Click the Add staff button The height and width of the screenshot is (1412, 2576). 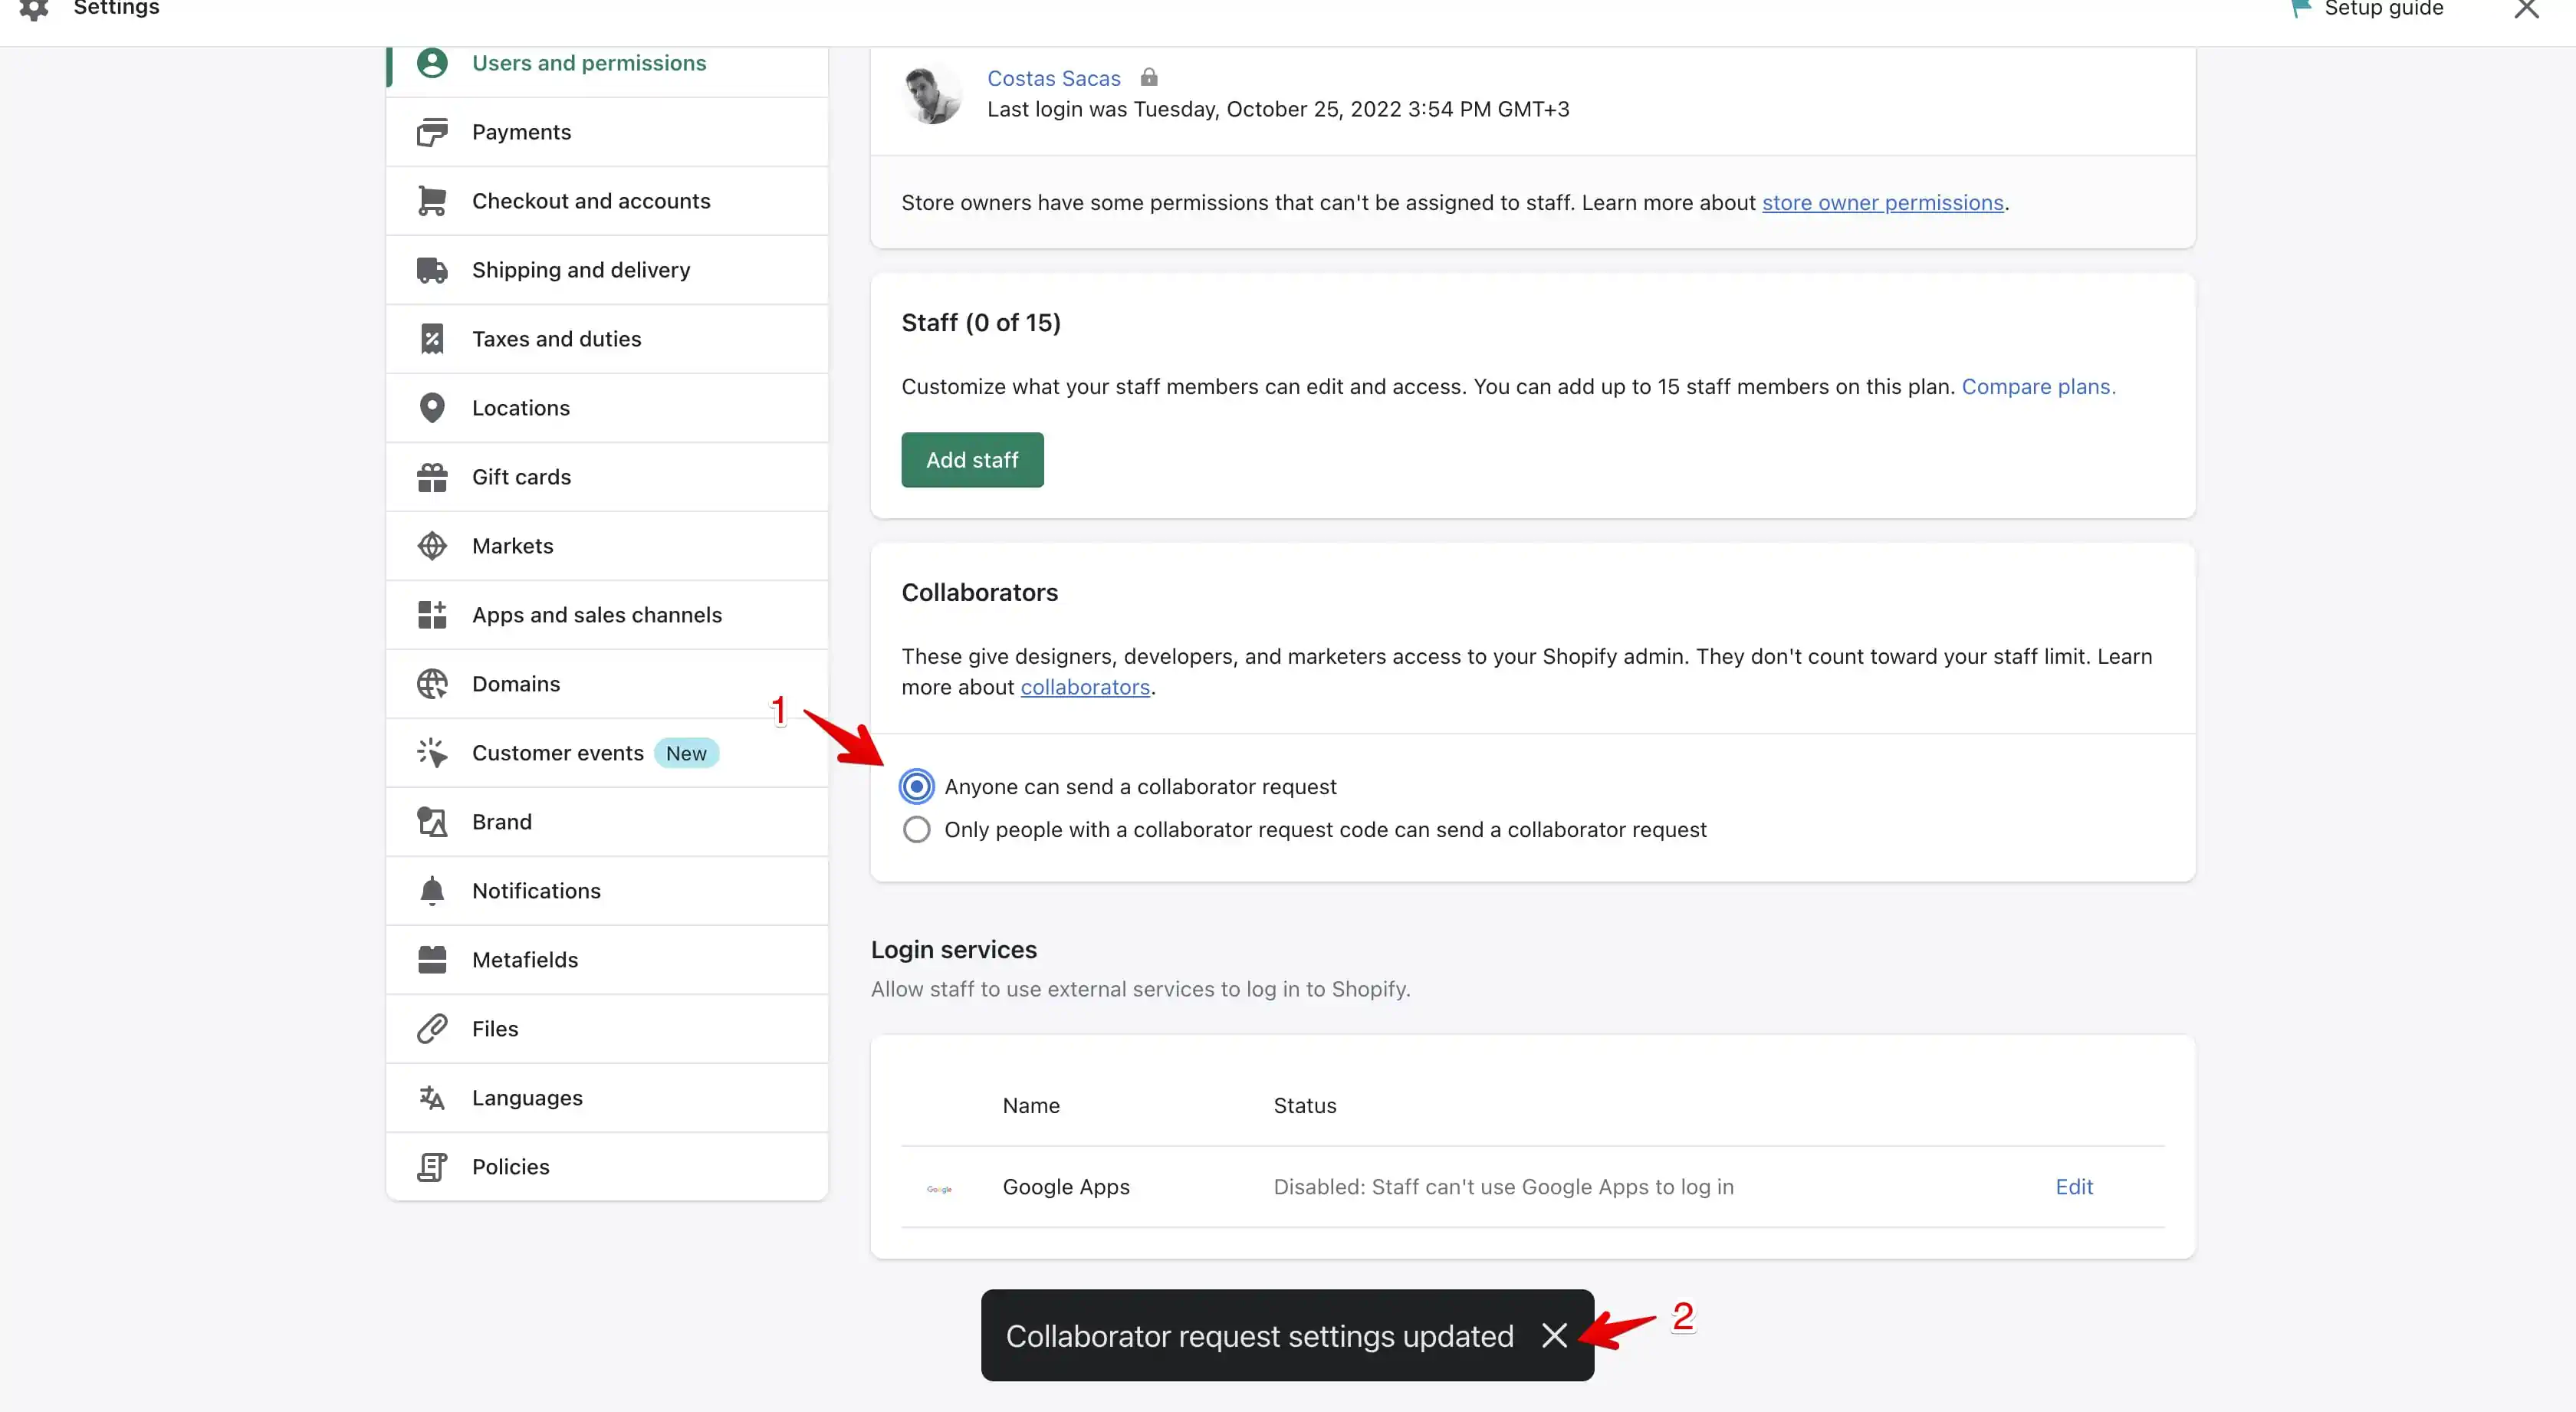point(972,460)
